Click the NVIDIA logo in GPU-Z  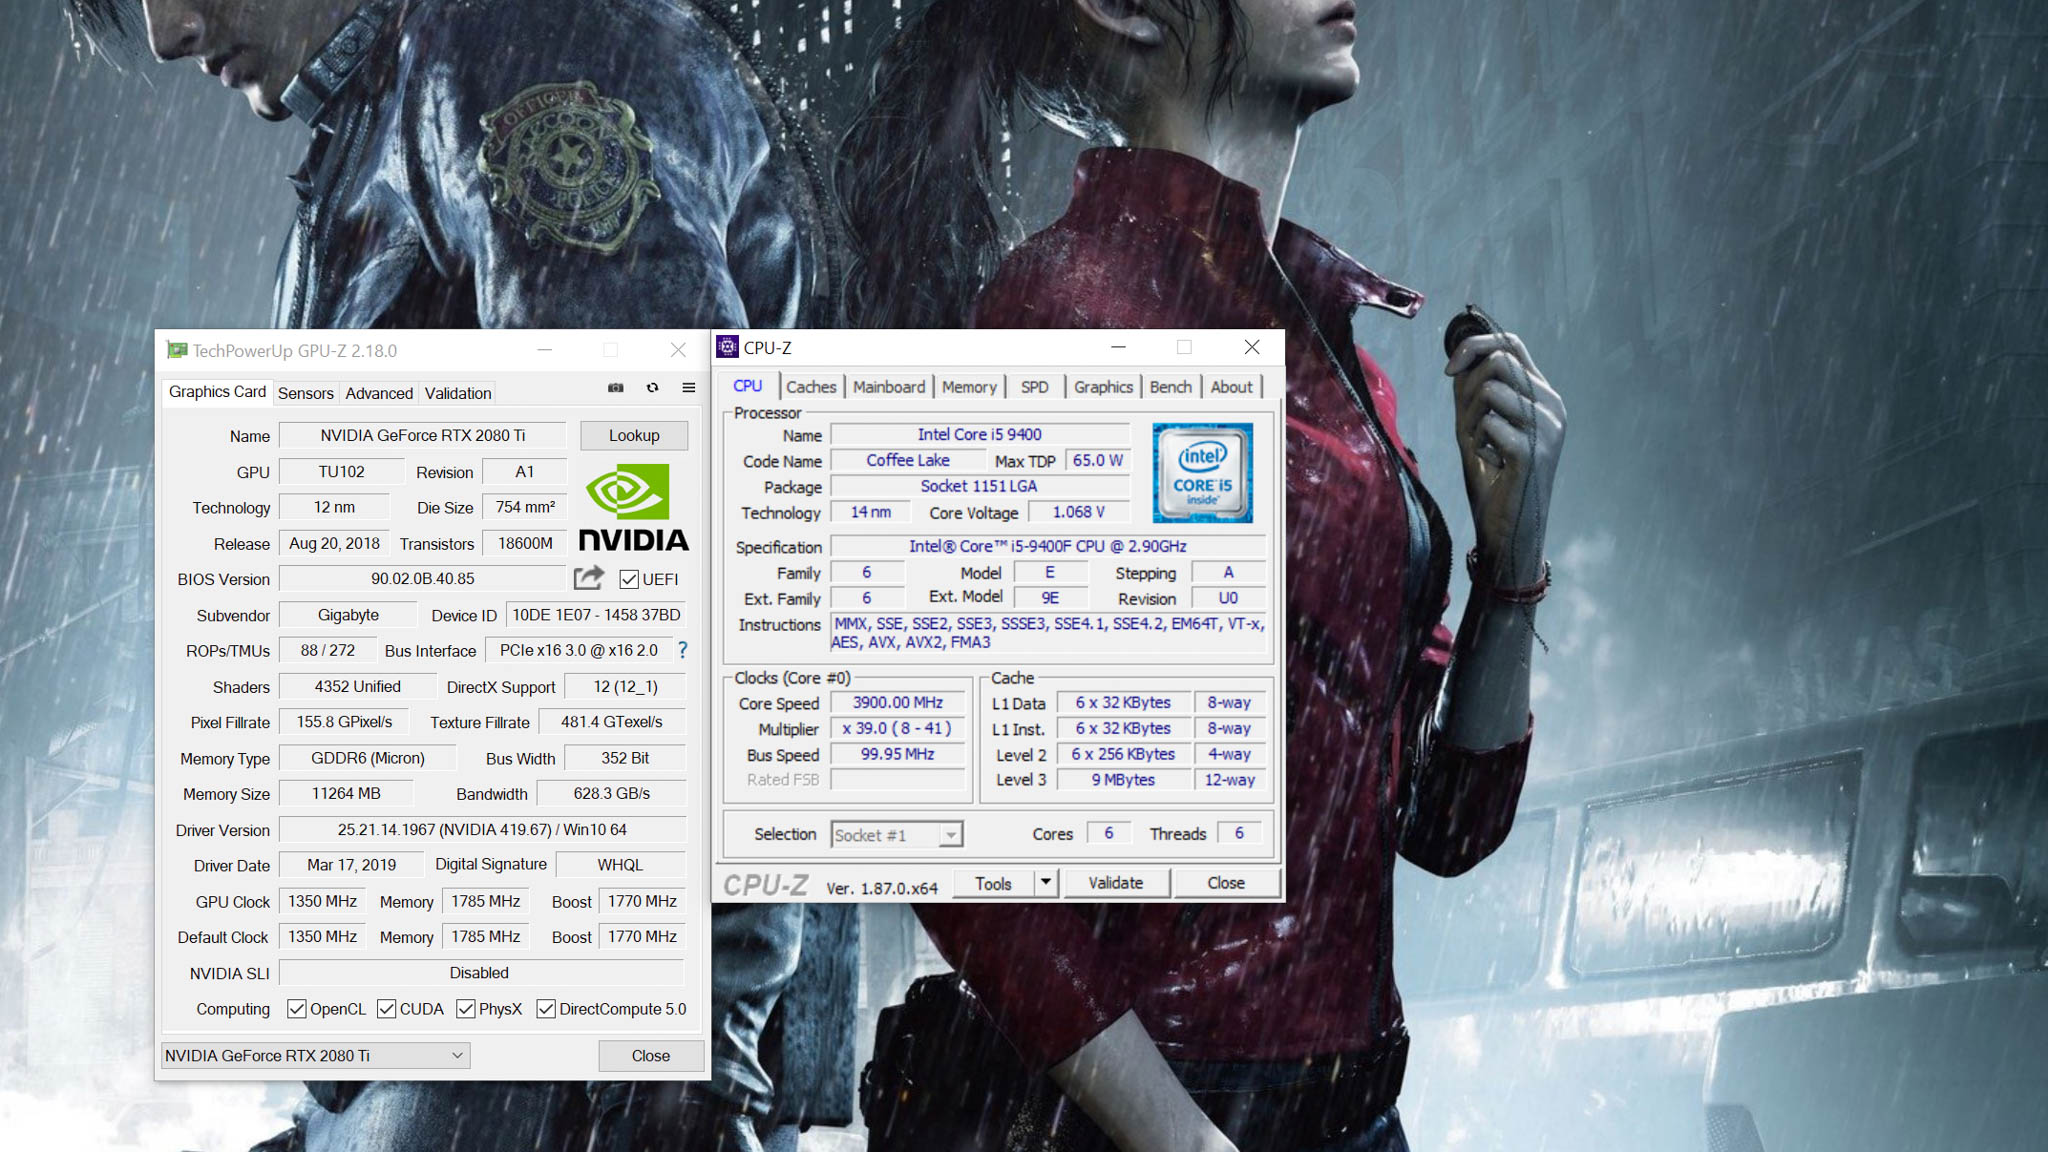tap(634, 508)
